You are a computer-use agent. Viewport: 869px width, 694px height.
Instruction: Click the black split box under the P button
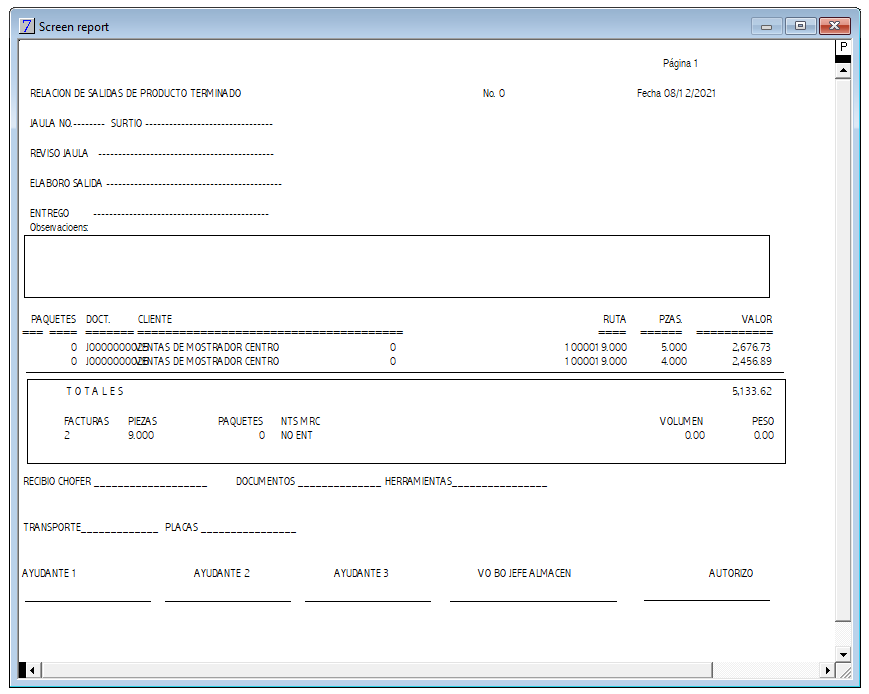[843, 59]
